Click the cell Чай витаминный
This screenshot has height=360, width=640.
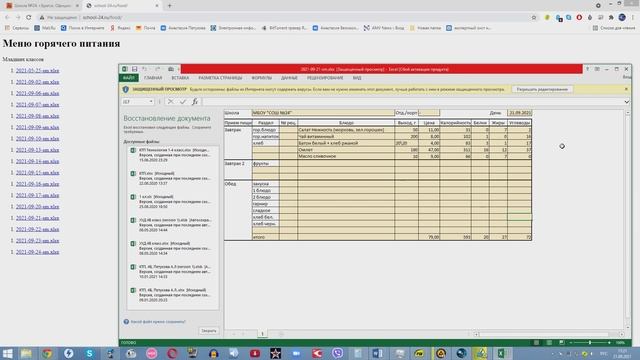click(x=346, y=137)
